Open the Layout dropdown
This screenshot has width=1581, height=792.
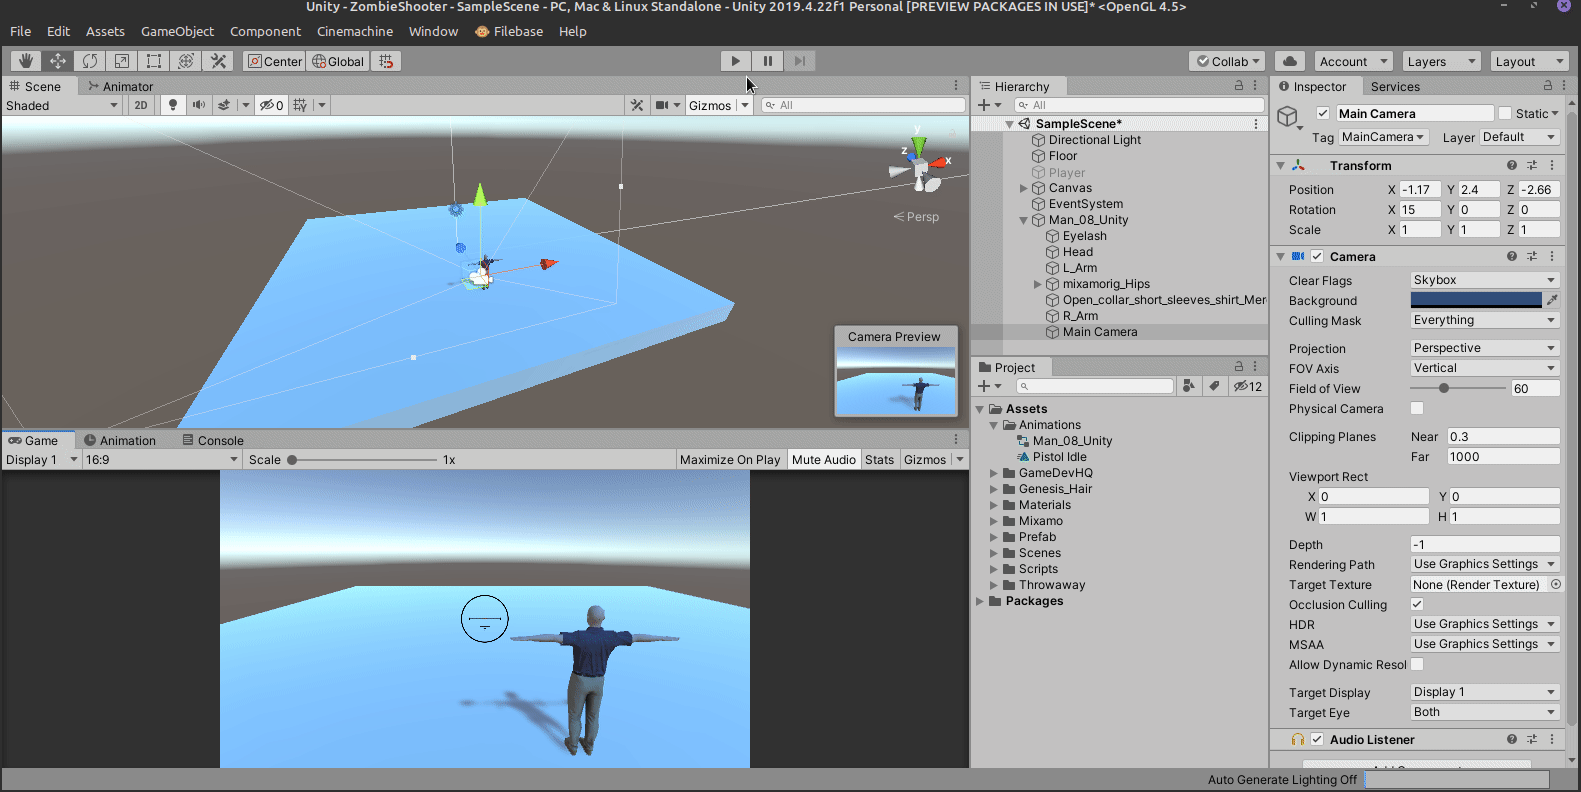click(1528, 61)
